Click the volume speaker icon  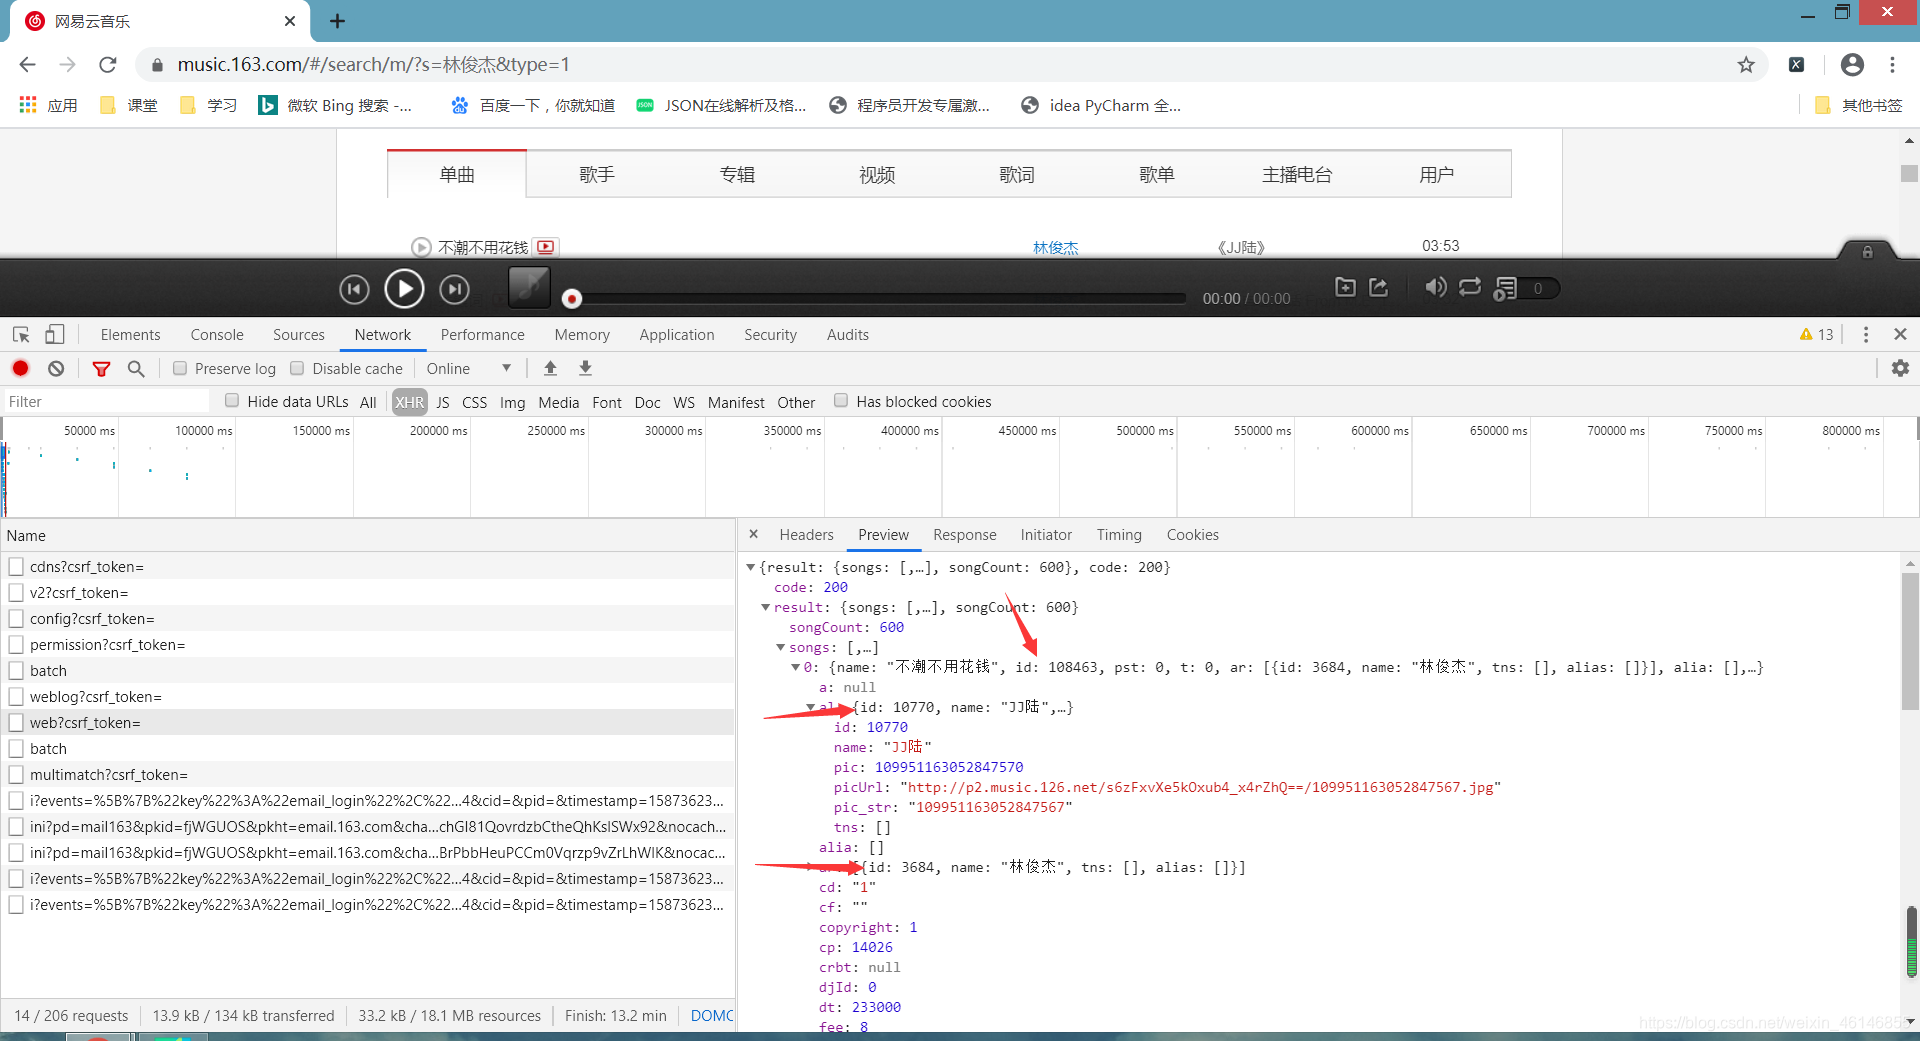(x=1435, y=287)
